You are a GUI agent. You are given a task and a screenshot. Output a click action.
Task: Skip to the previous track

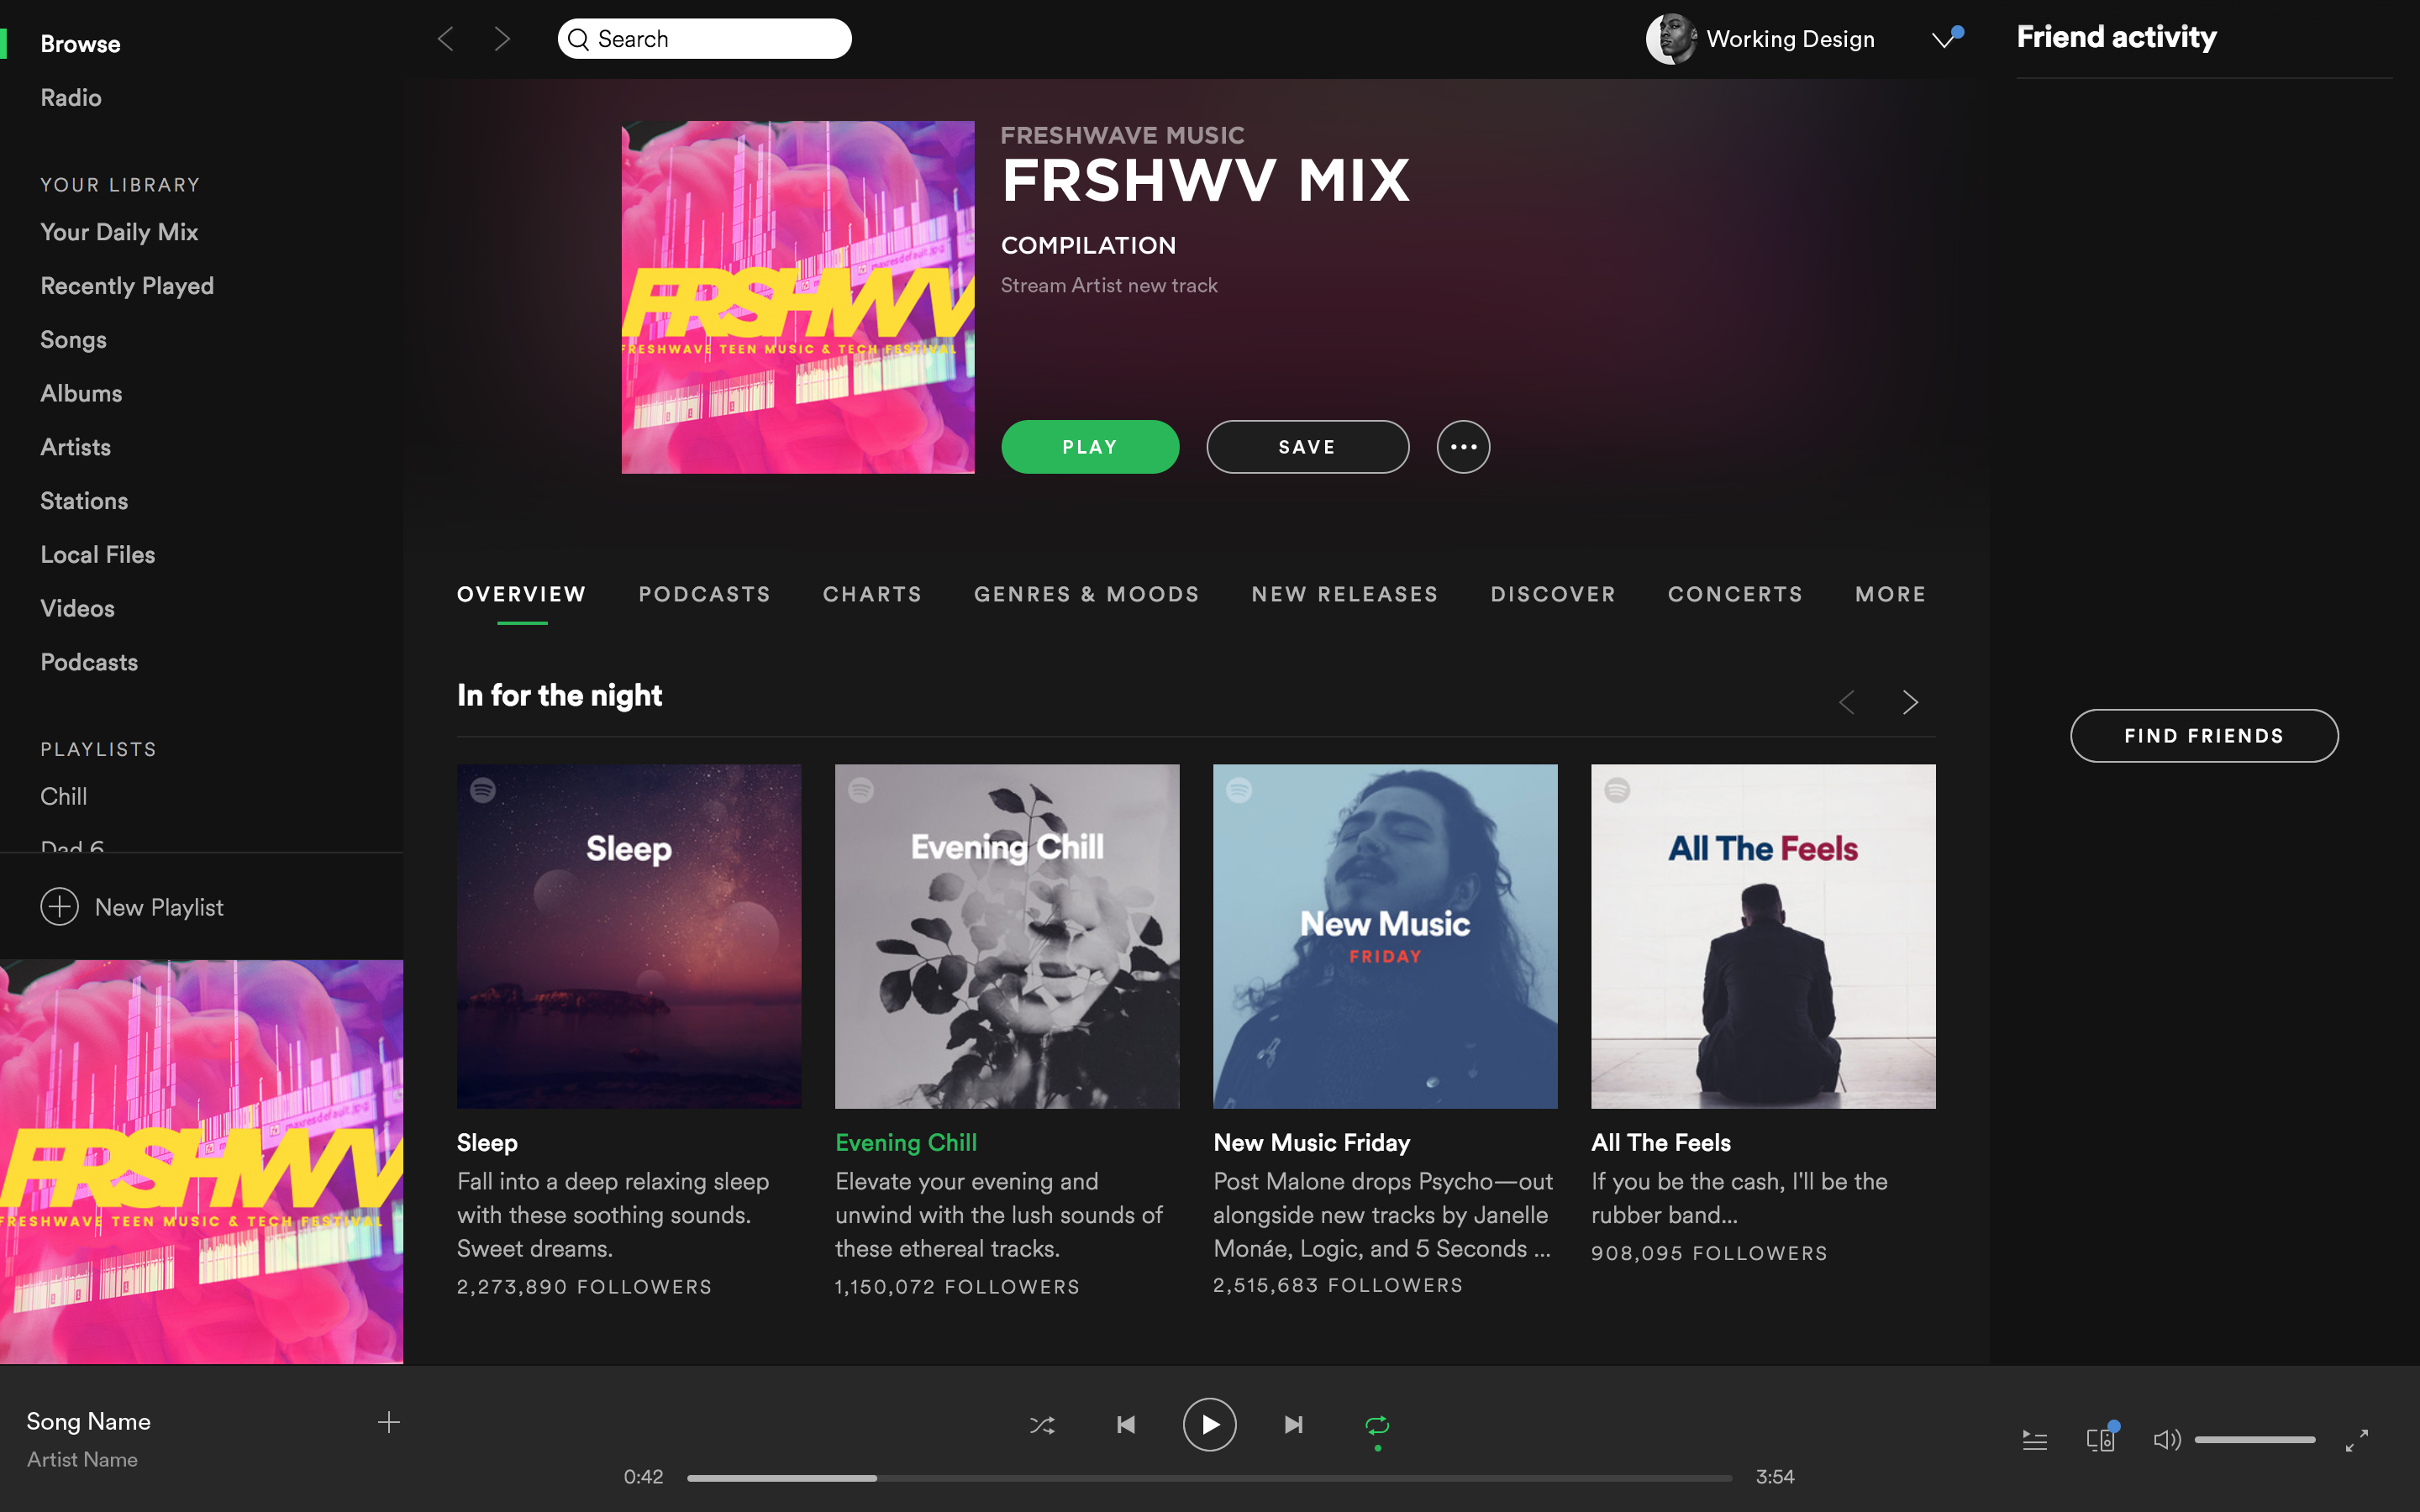[x=1126, y=1425]
